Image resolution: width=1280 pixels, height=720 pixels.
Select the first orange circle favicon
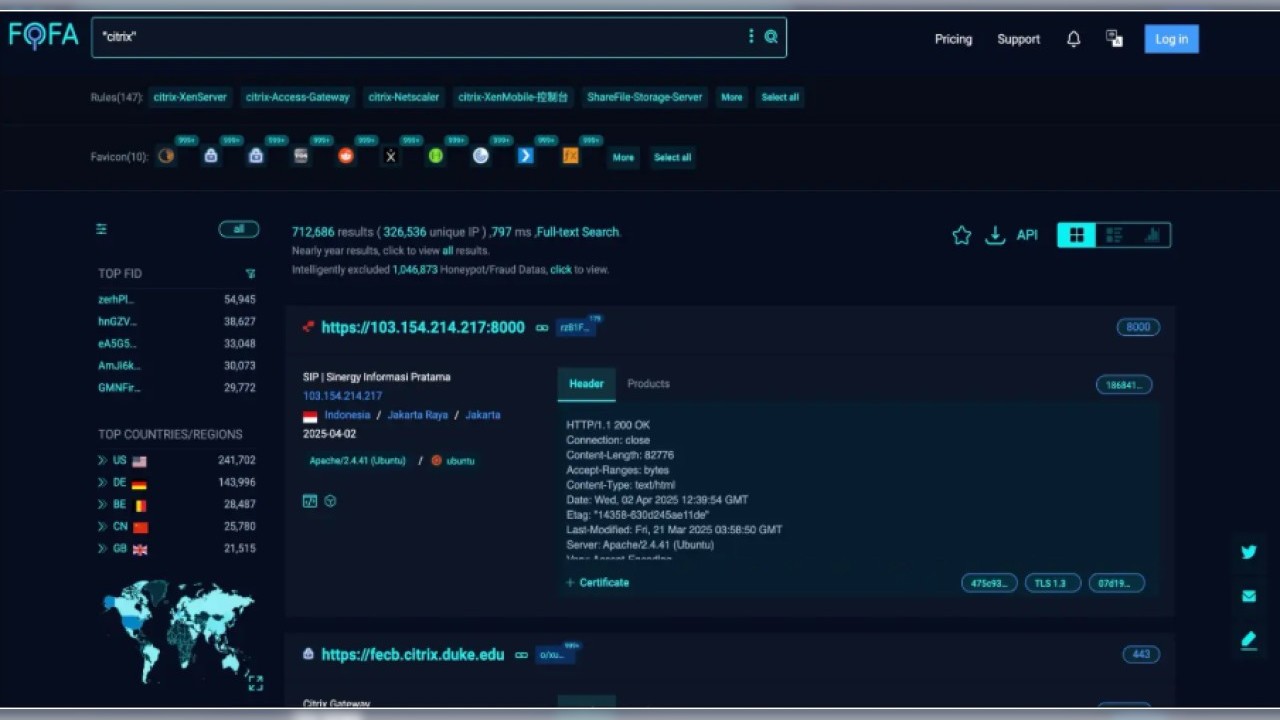tap(166, 156)
